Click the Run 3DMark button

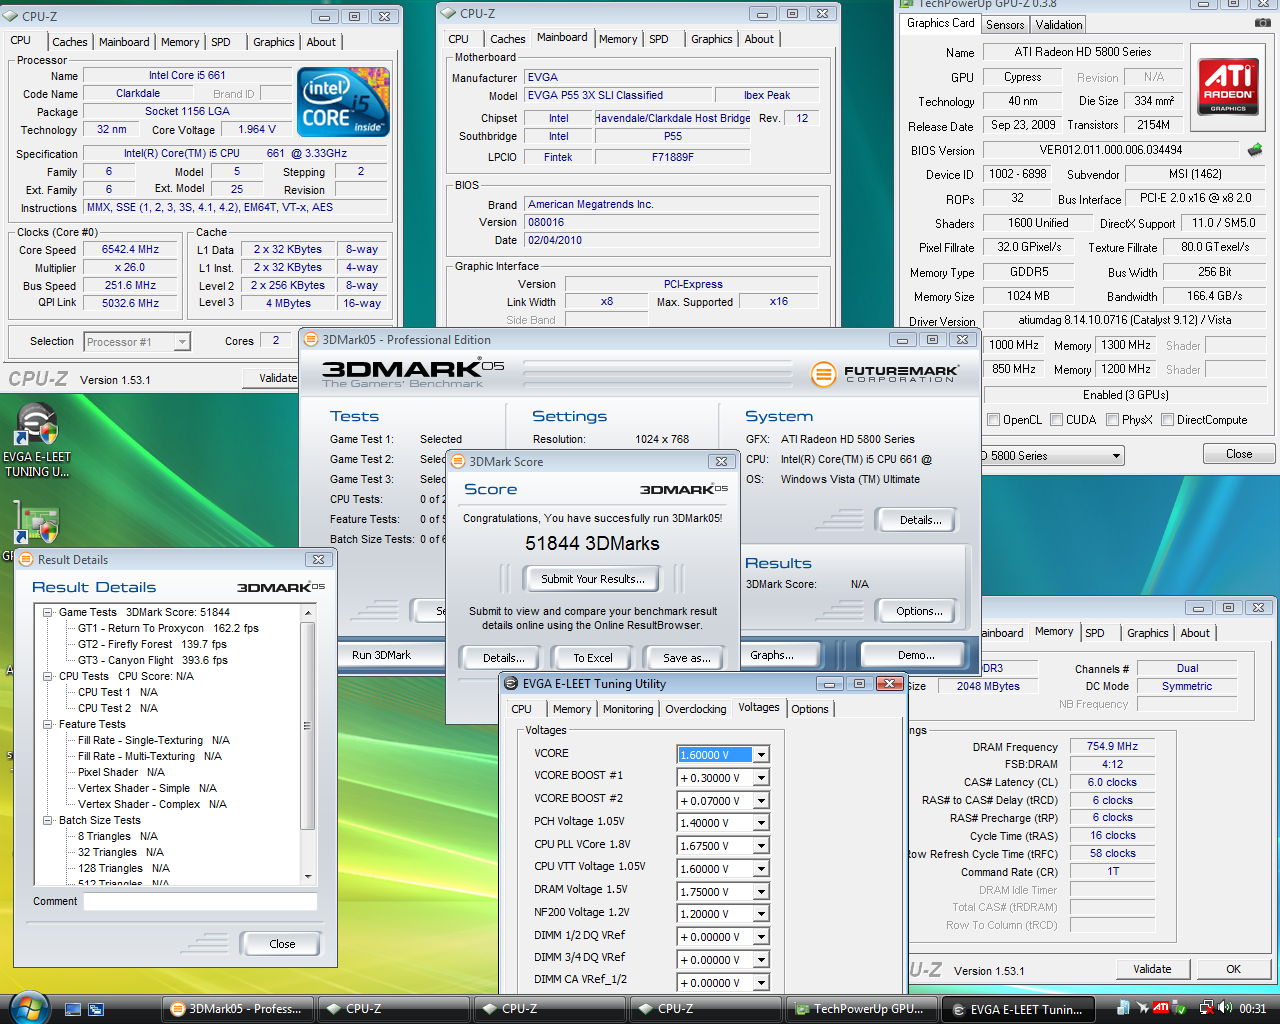click(381, 655)
